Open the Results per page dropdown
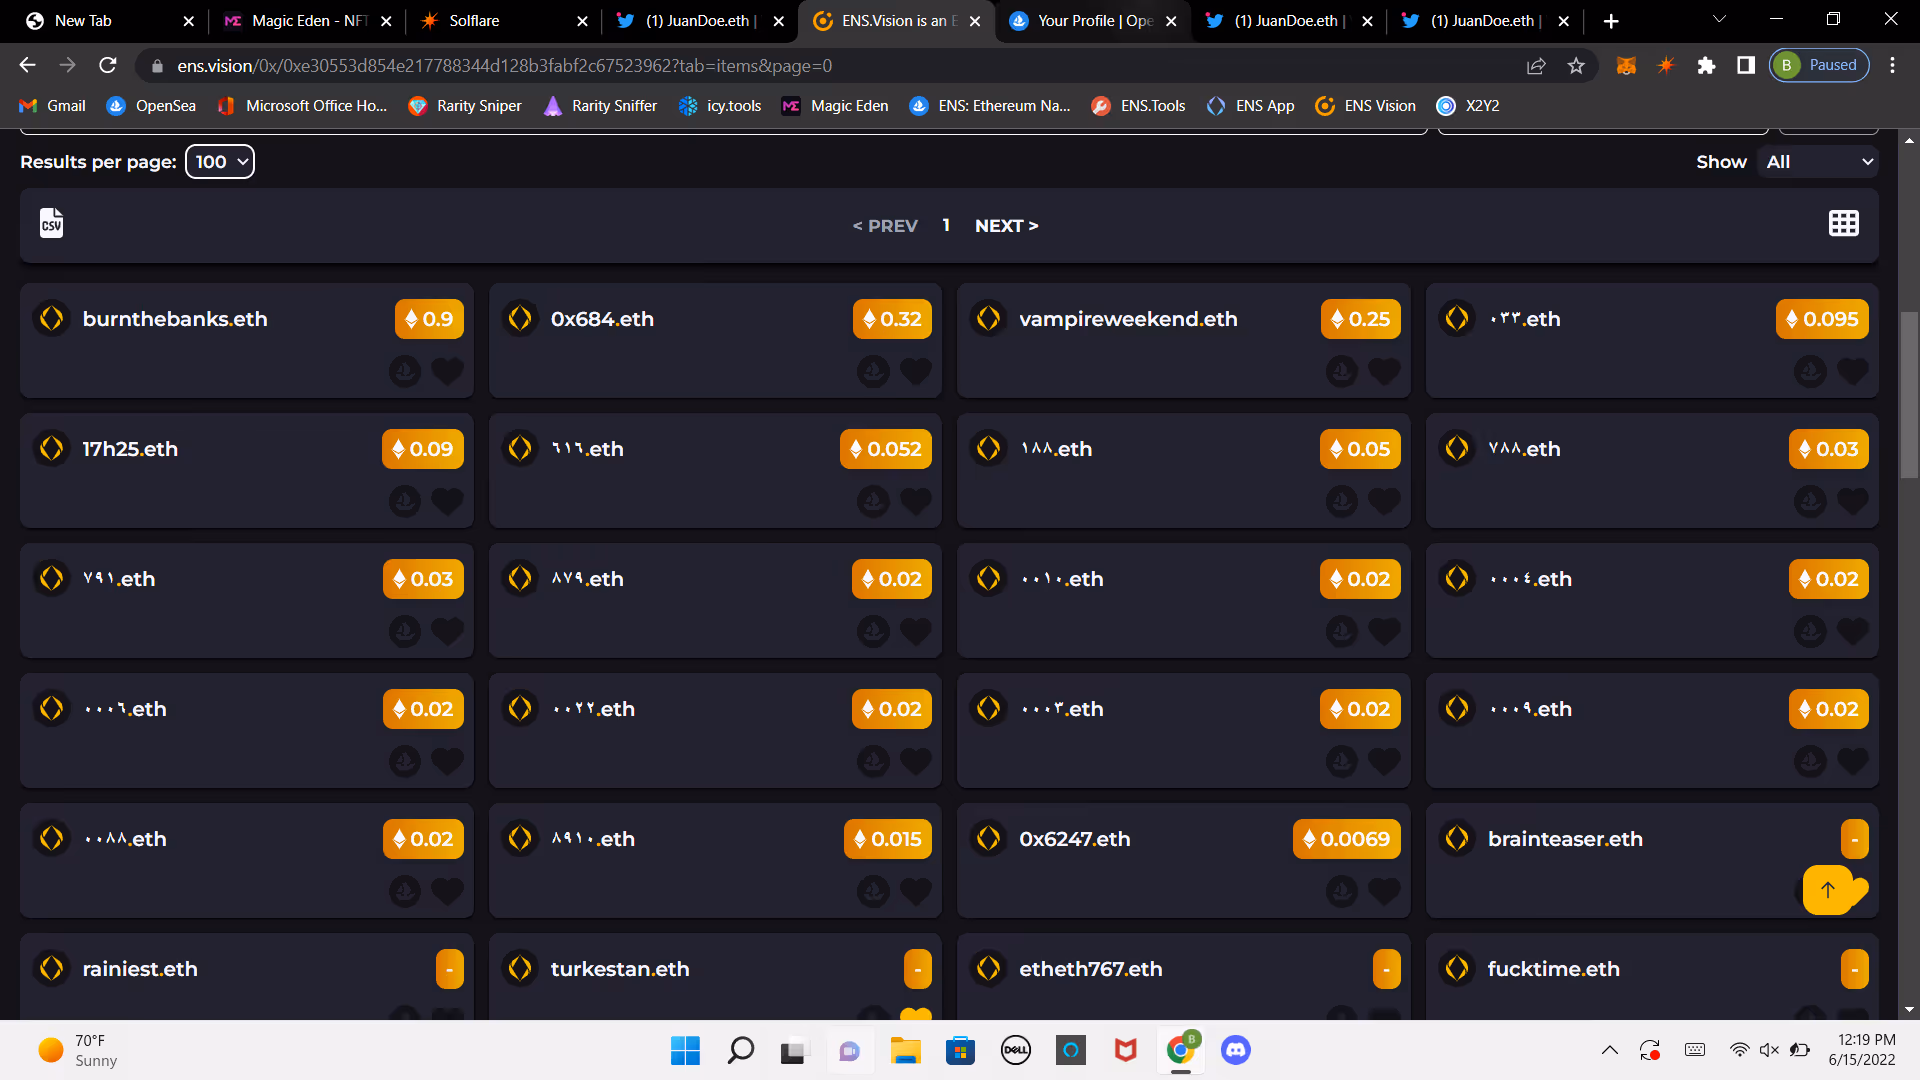1920x1080 pixels. coord(220,162)
